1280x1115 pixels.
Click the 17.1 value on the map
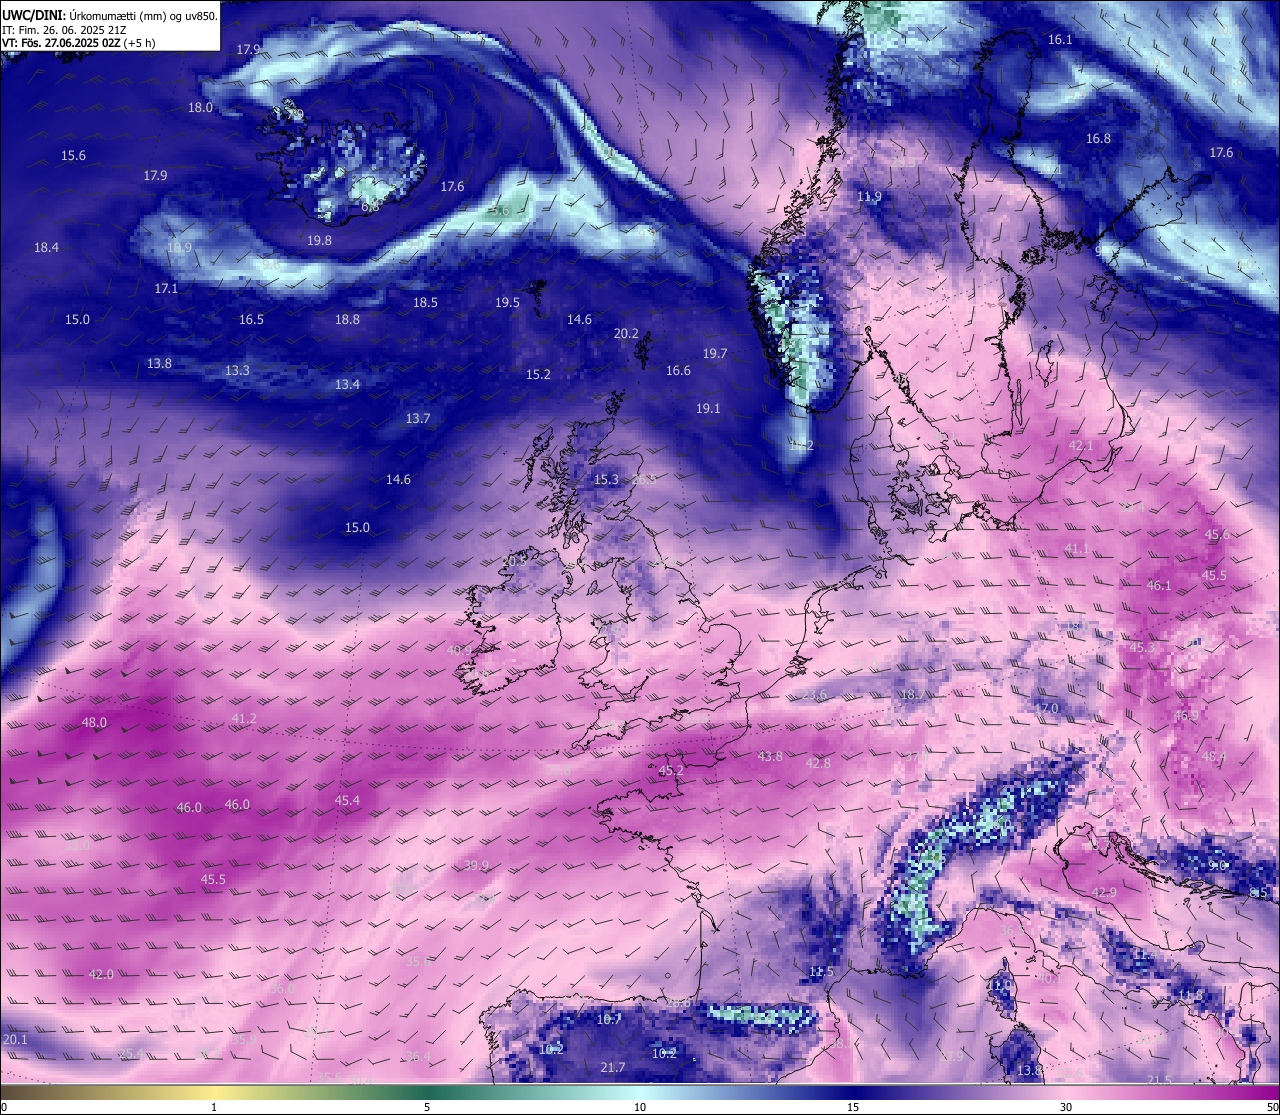[x=166, y=288]
